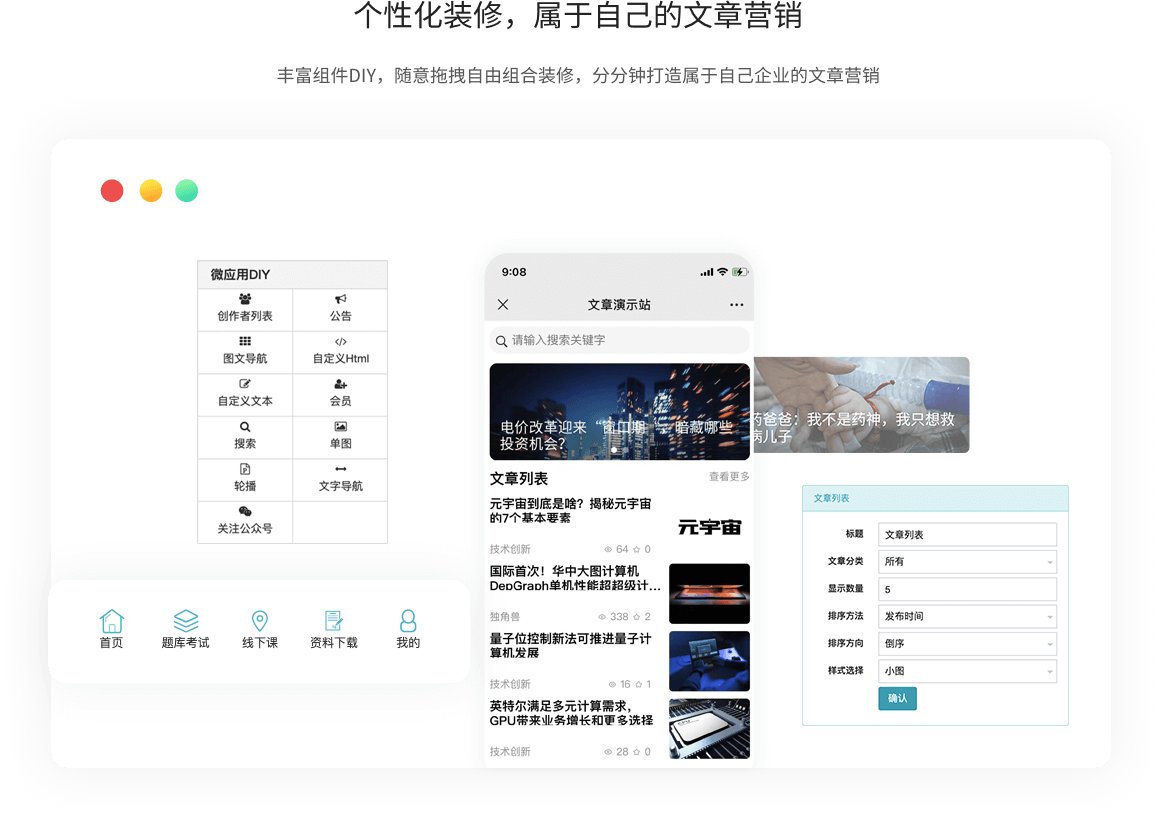Image resolution: width=1159 pixels, height=816 pixels.
Task: Click the 查看更多 link
Action: [x=729, y=477]
